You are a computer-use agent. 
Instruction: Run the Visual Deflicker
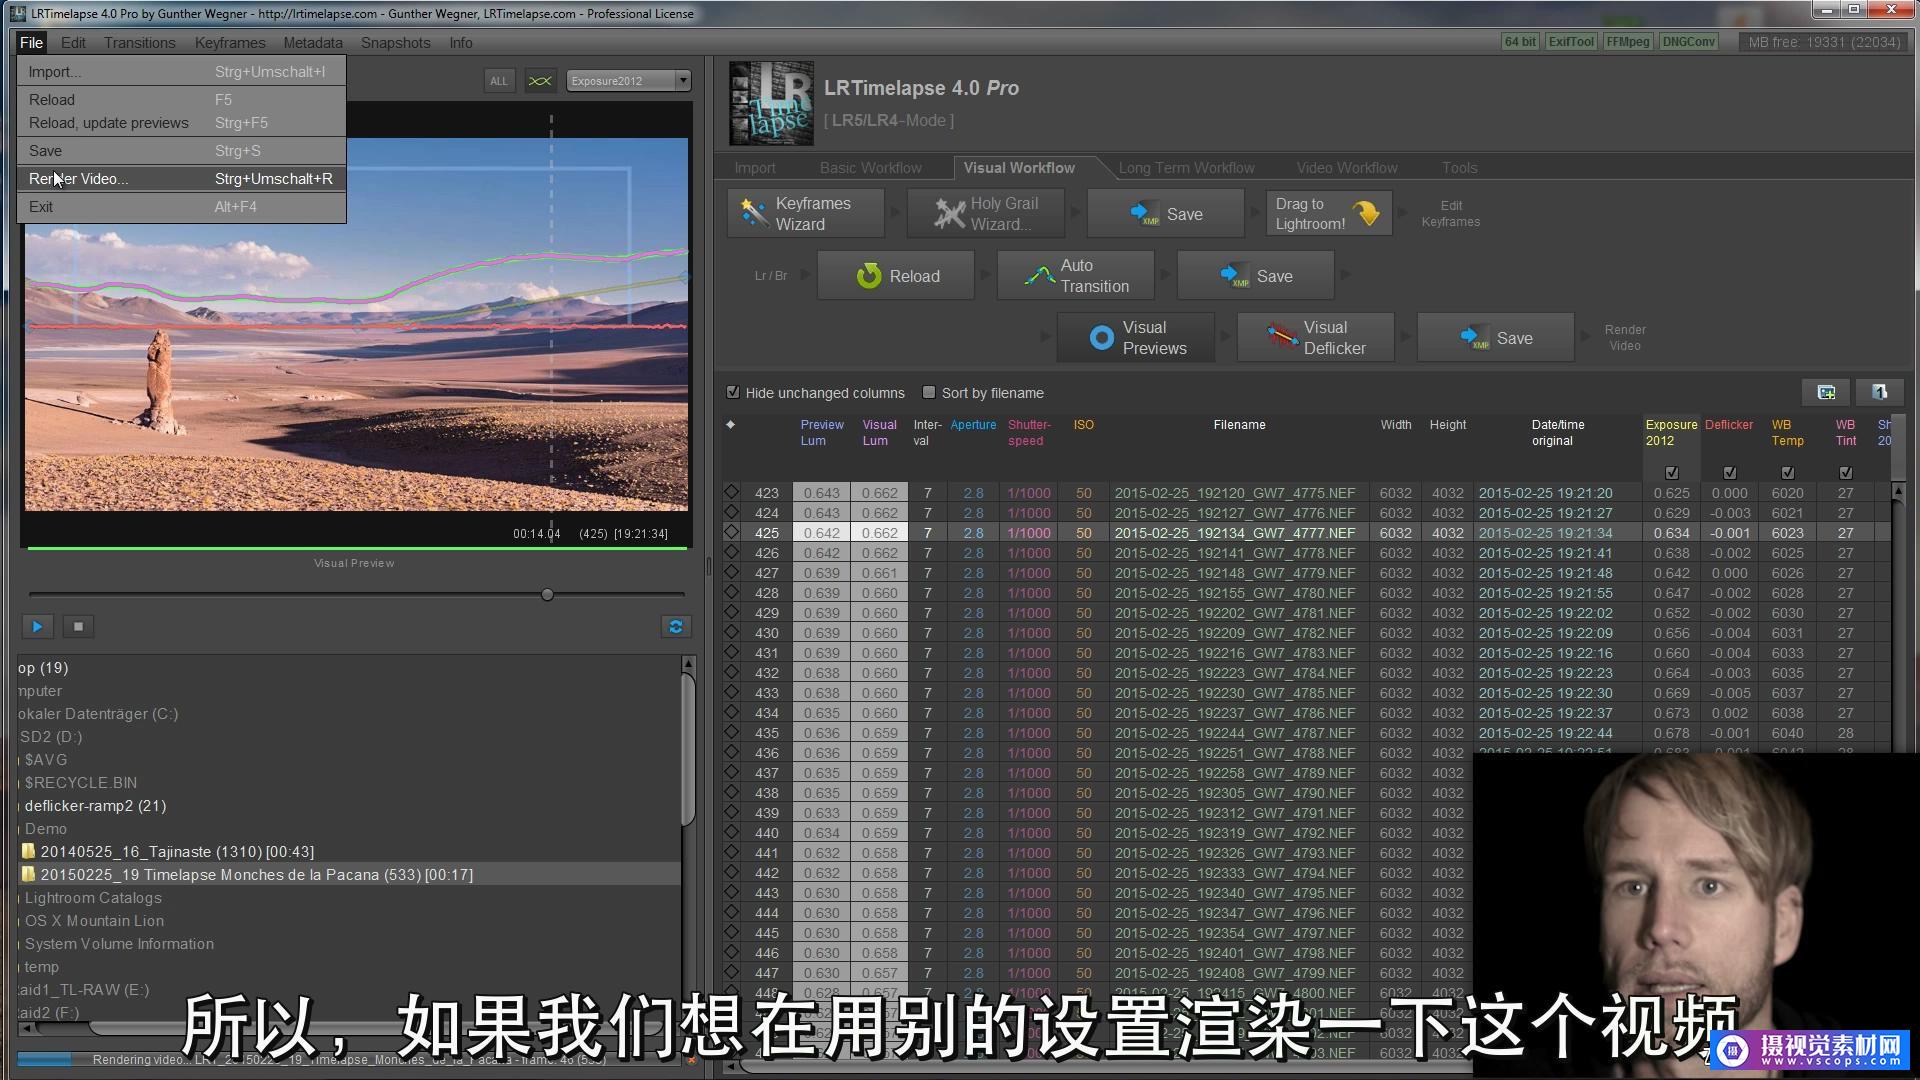coord(1316,338)
